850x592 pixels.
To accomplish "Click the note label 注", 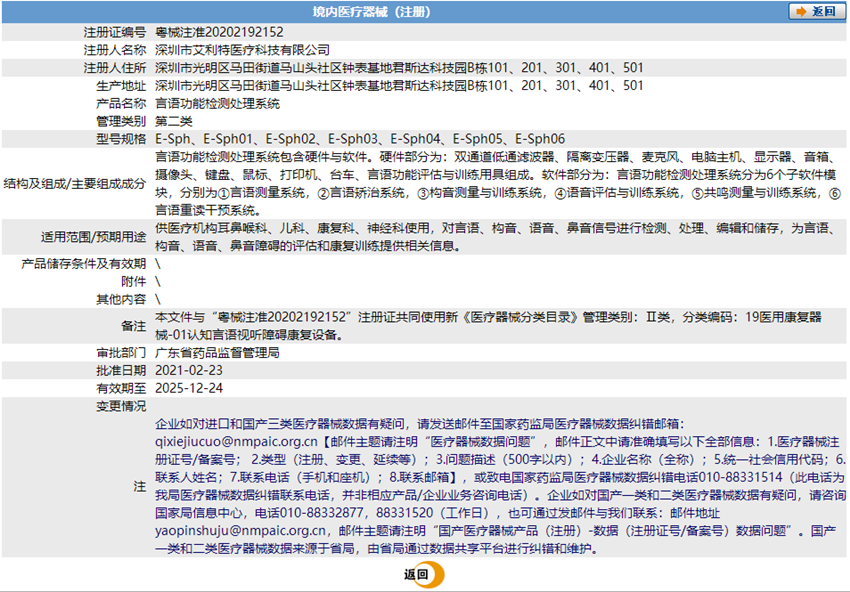I will point(140,486).
